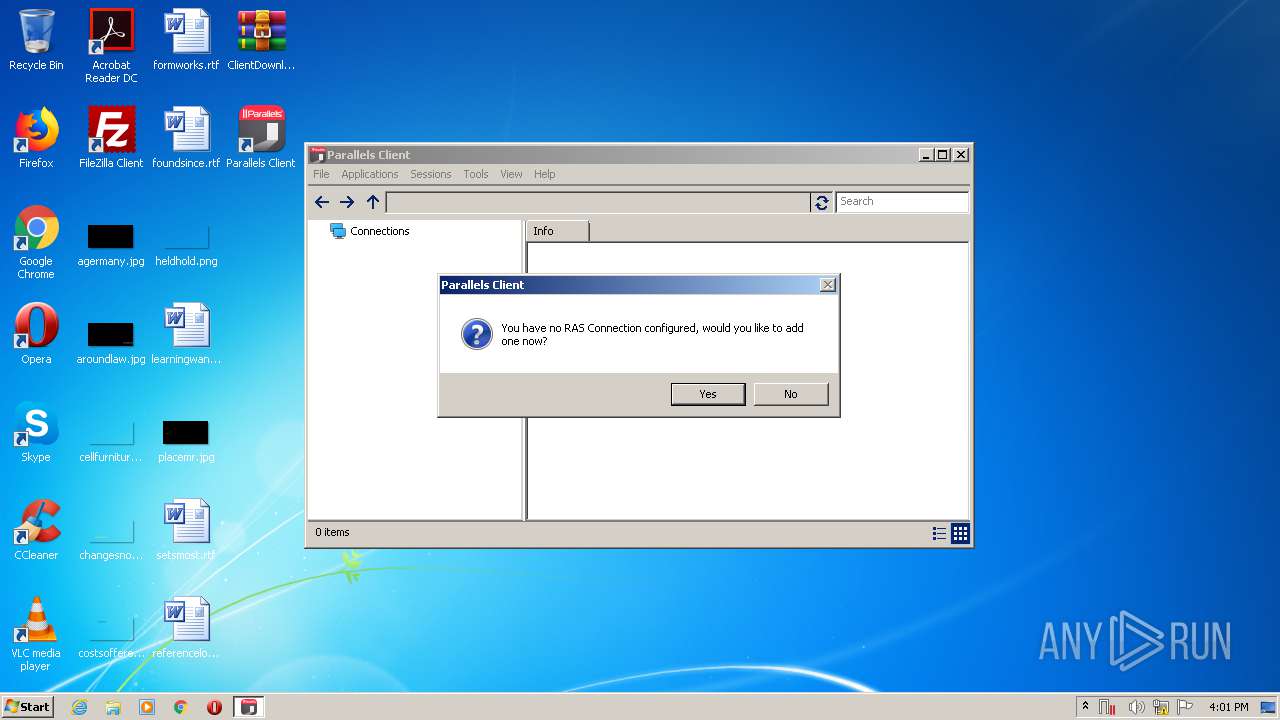Click No in the Parallels Client dialog
The image size is (1280, 720).
791,394
